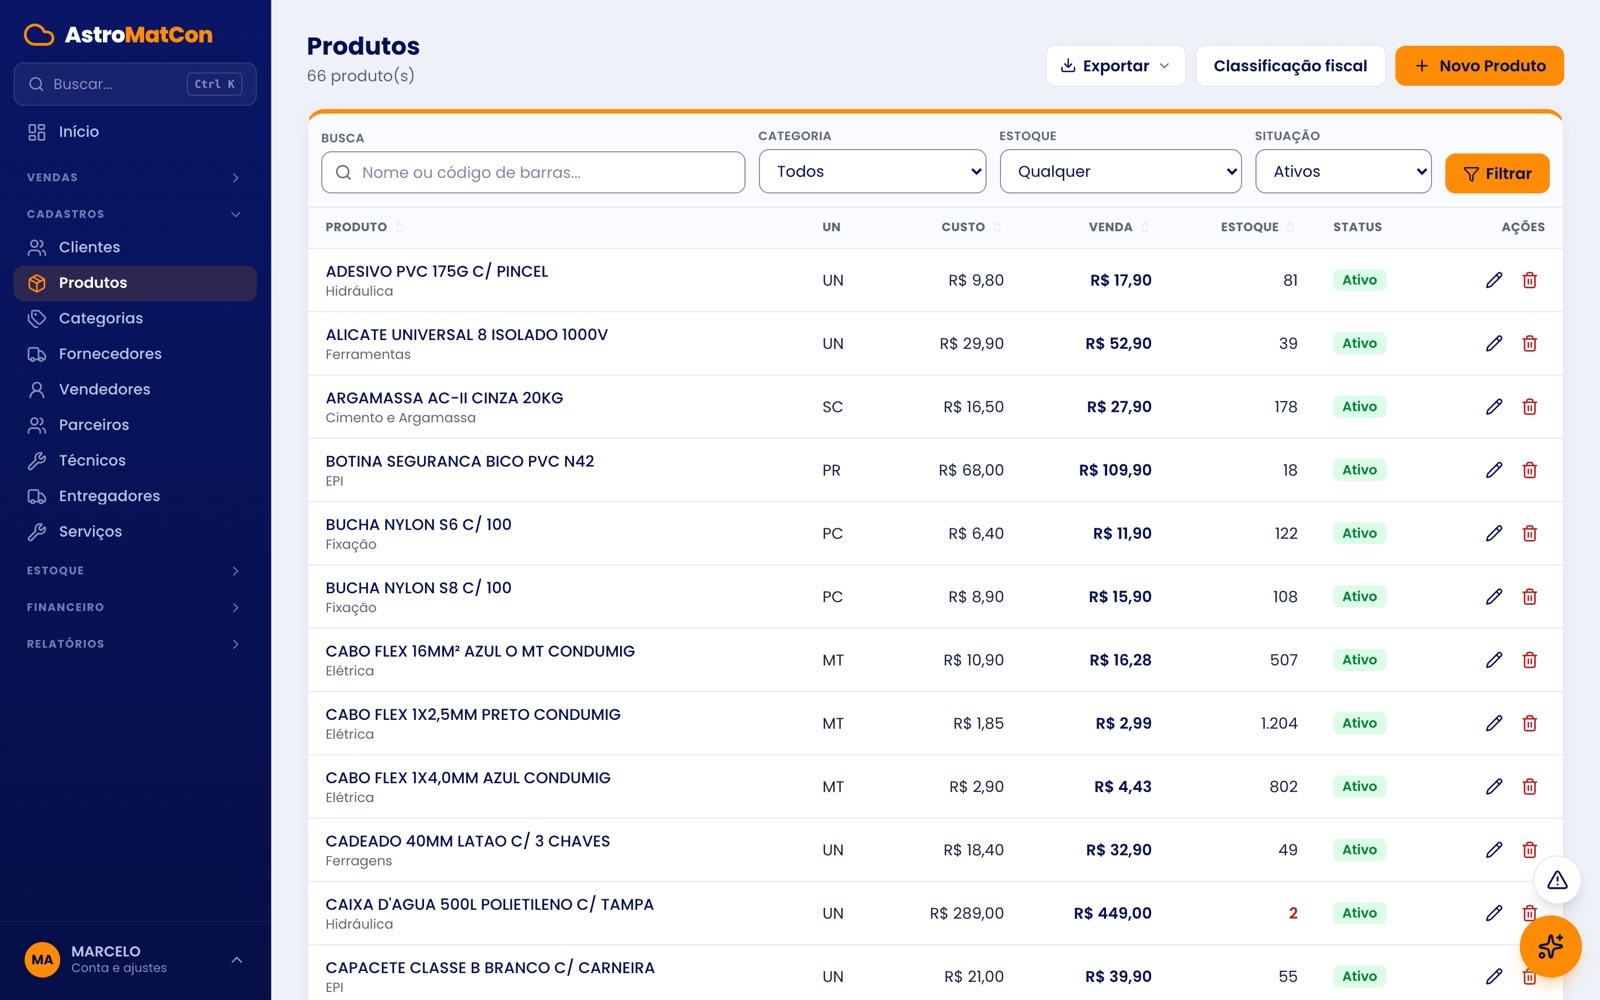The image size is (1600, 1000).
Task: Open Fornecedores in the sidebar
Action: click(x=135, y=354)
